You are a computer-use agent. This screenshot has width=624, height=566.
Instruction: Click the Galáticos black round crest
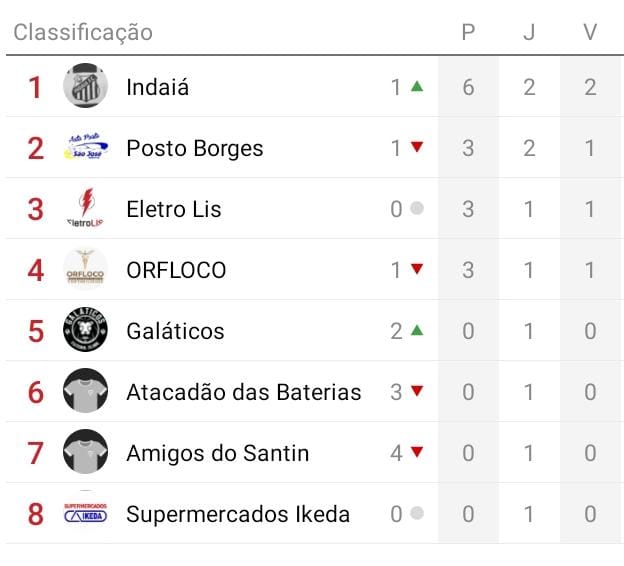(x=85, y=330)
